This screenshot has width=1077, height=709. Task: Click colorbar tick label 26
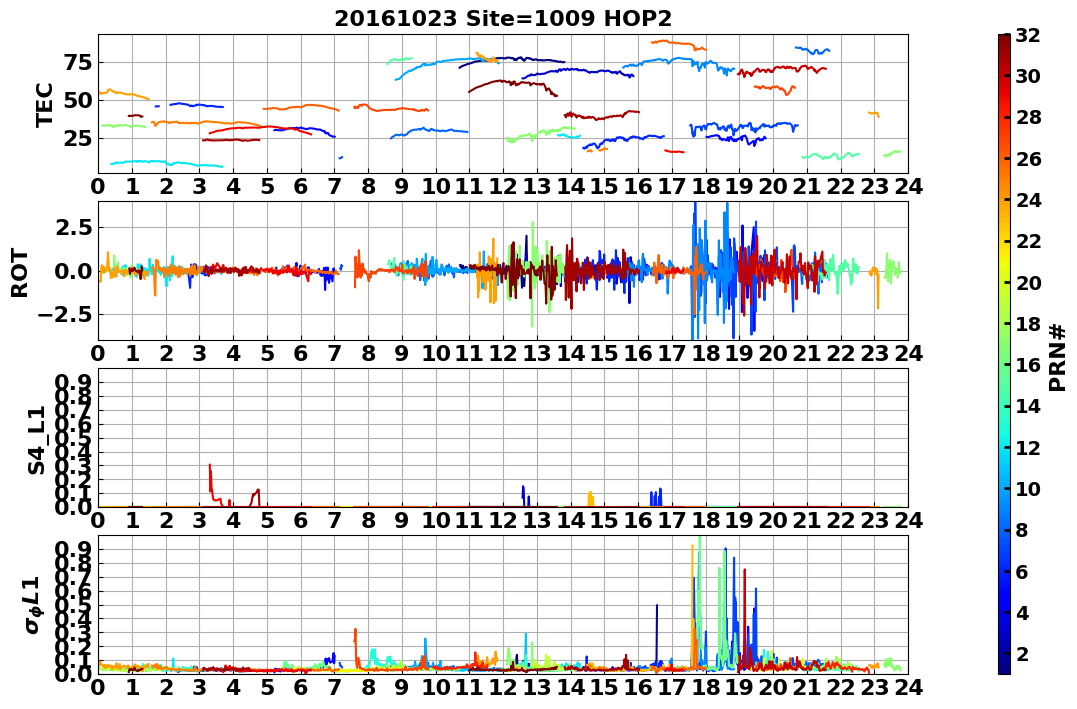1028,159
